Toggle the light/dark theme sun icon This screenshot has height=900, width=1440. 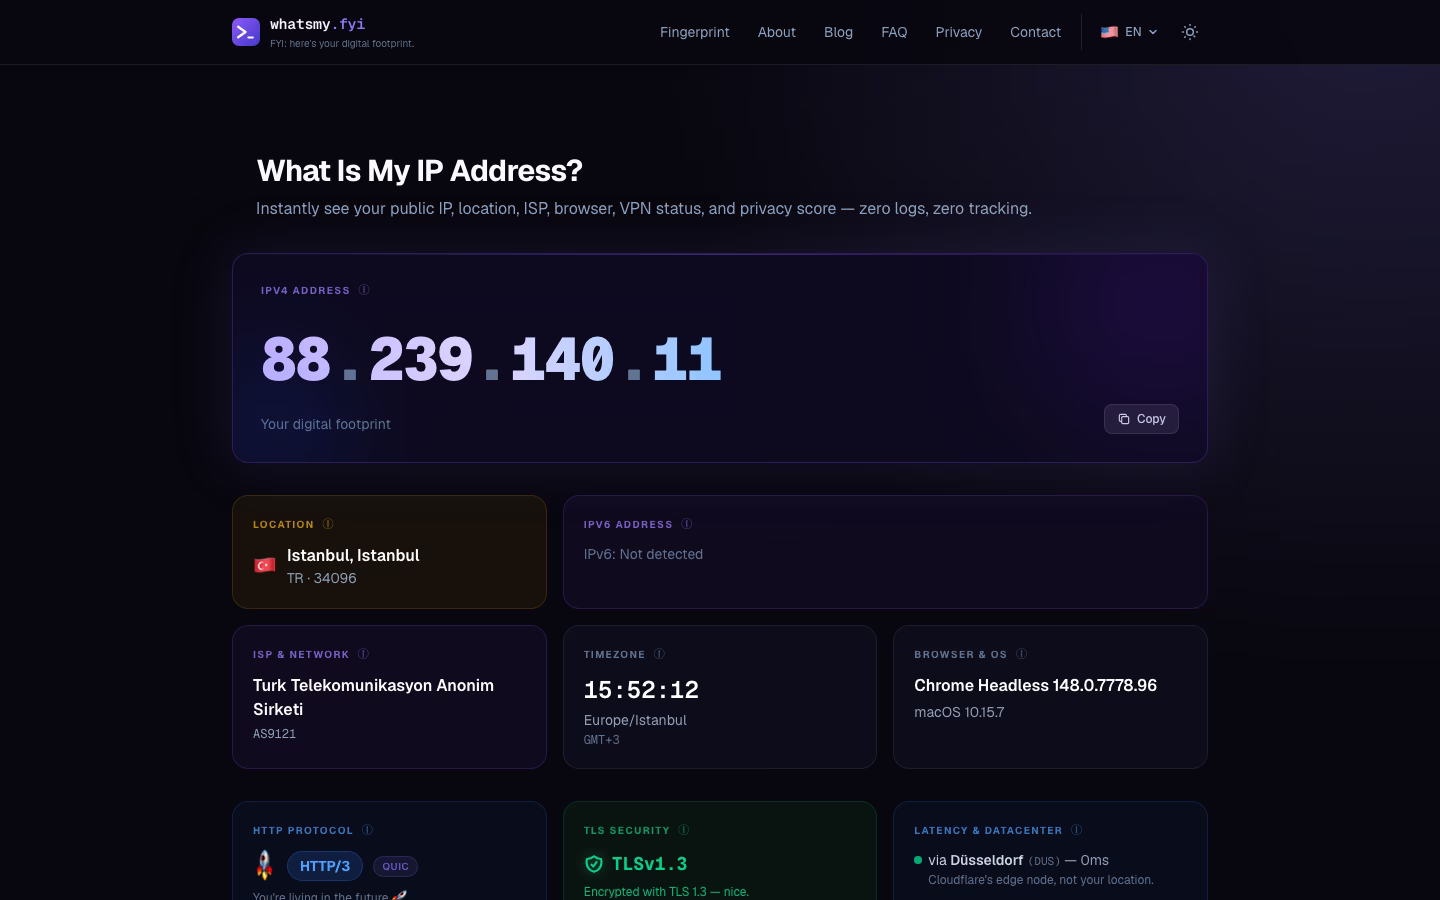(1189, 32)
